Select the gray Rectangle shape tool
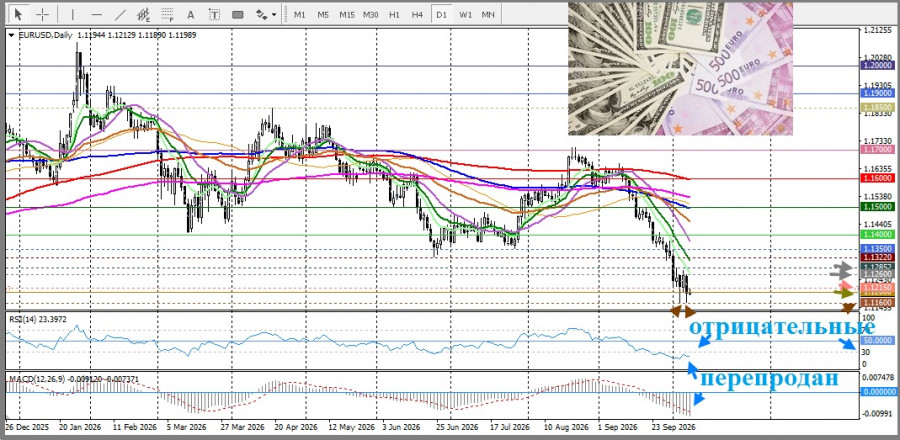This screenshot has height=440, width=900. click(238, 14)
